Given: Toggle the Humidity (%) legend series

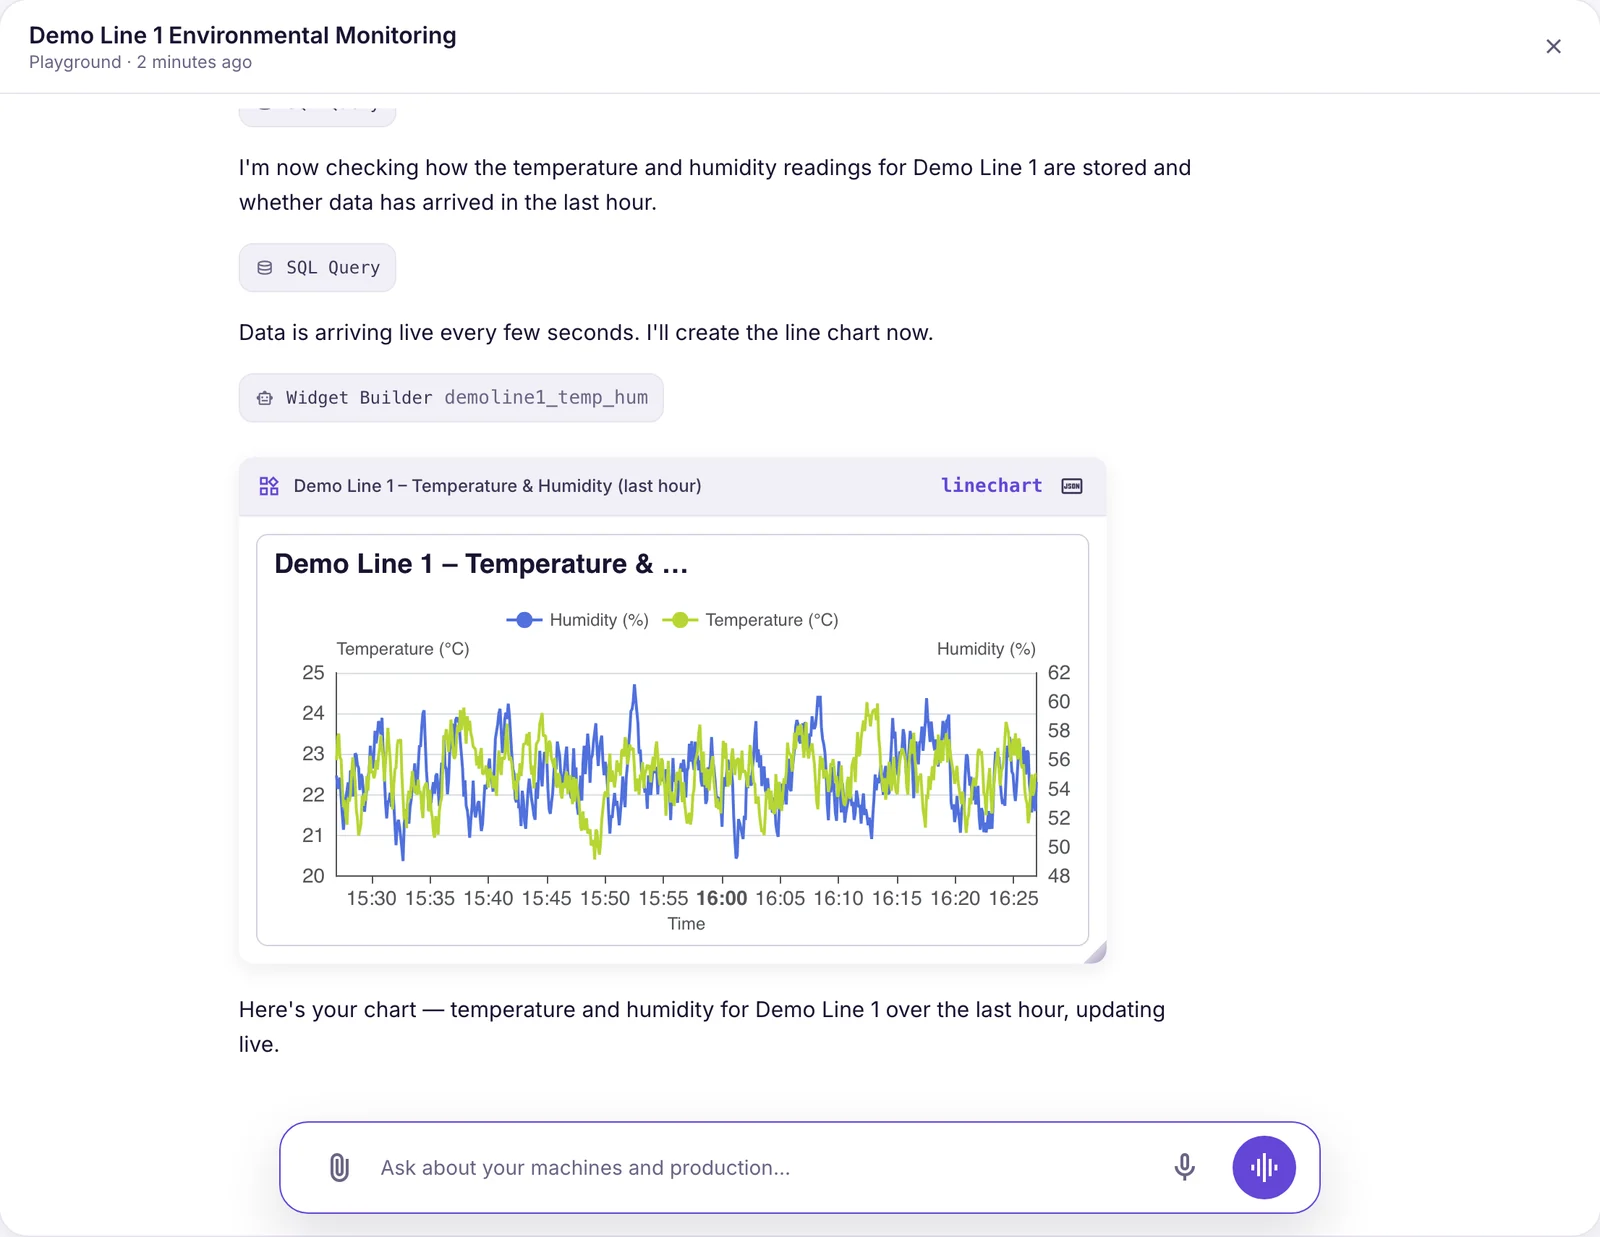Looking at the screenshot, I should (x=578, y=620).
